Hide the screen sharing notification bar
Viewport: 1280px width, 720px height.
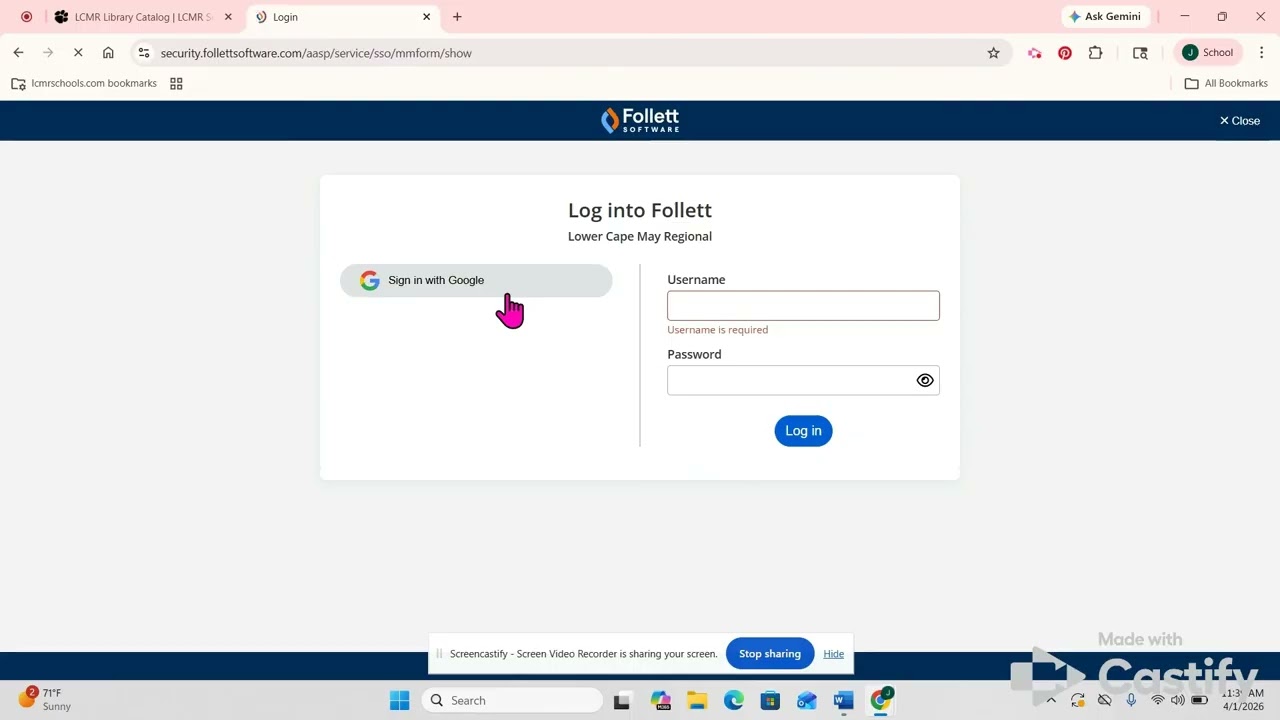pyautogui.click(x=834, y=654)
